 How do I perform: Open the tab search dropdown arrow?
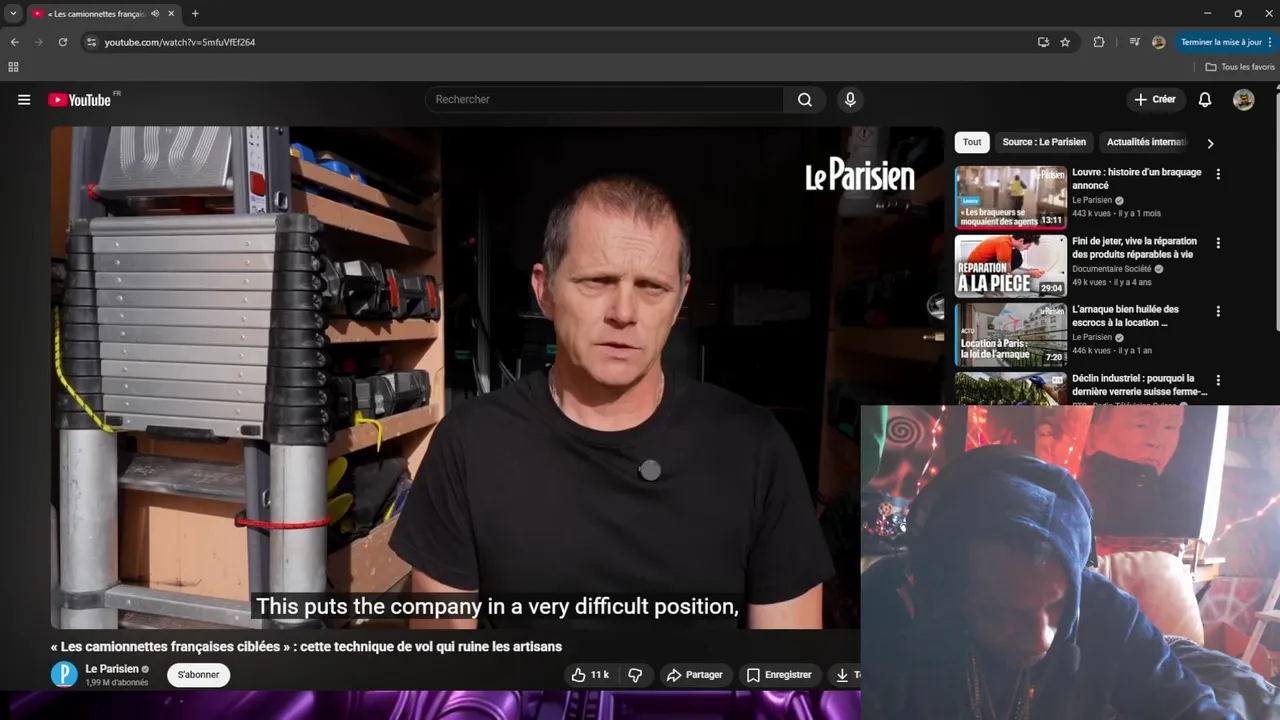(x=13, y=14)
